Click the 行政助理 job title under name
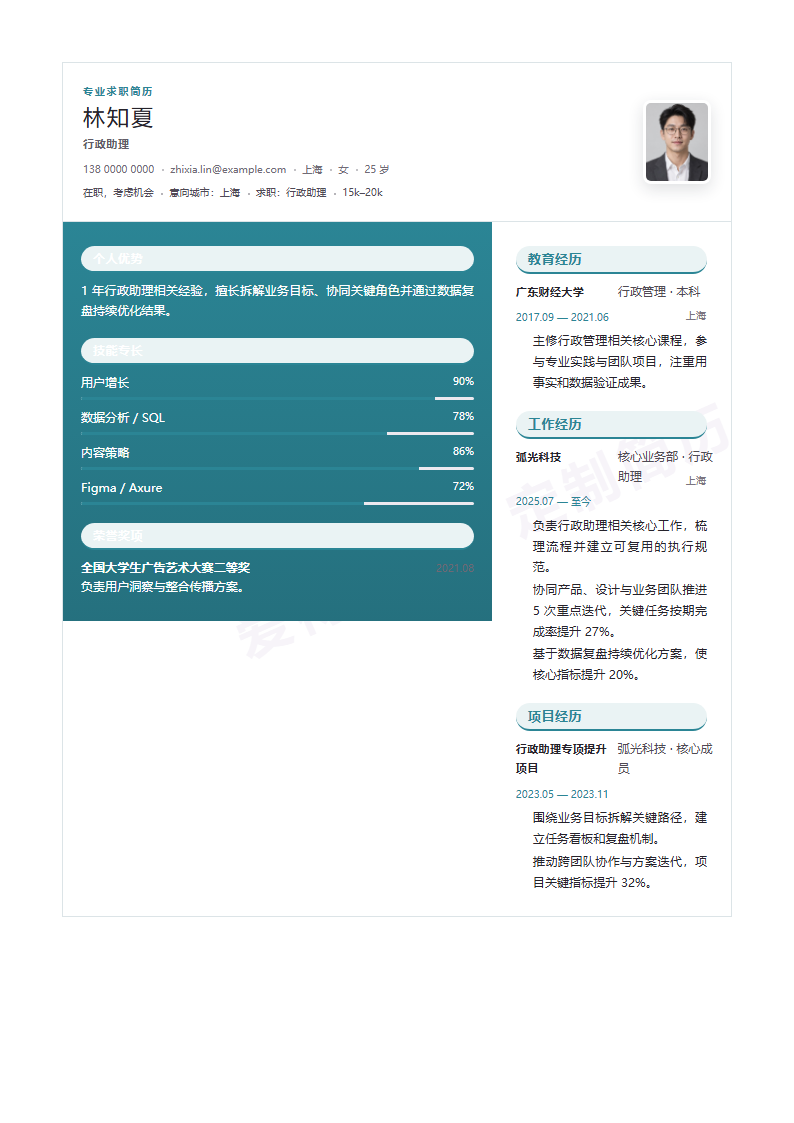The width and height of the screenshot is (794, 1123). (x=106, y=144)
